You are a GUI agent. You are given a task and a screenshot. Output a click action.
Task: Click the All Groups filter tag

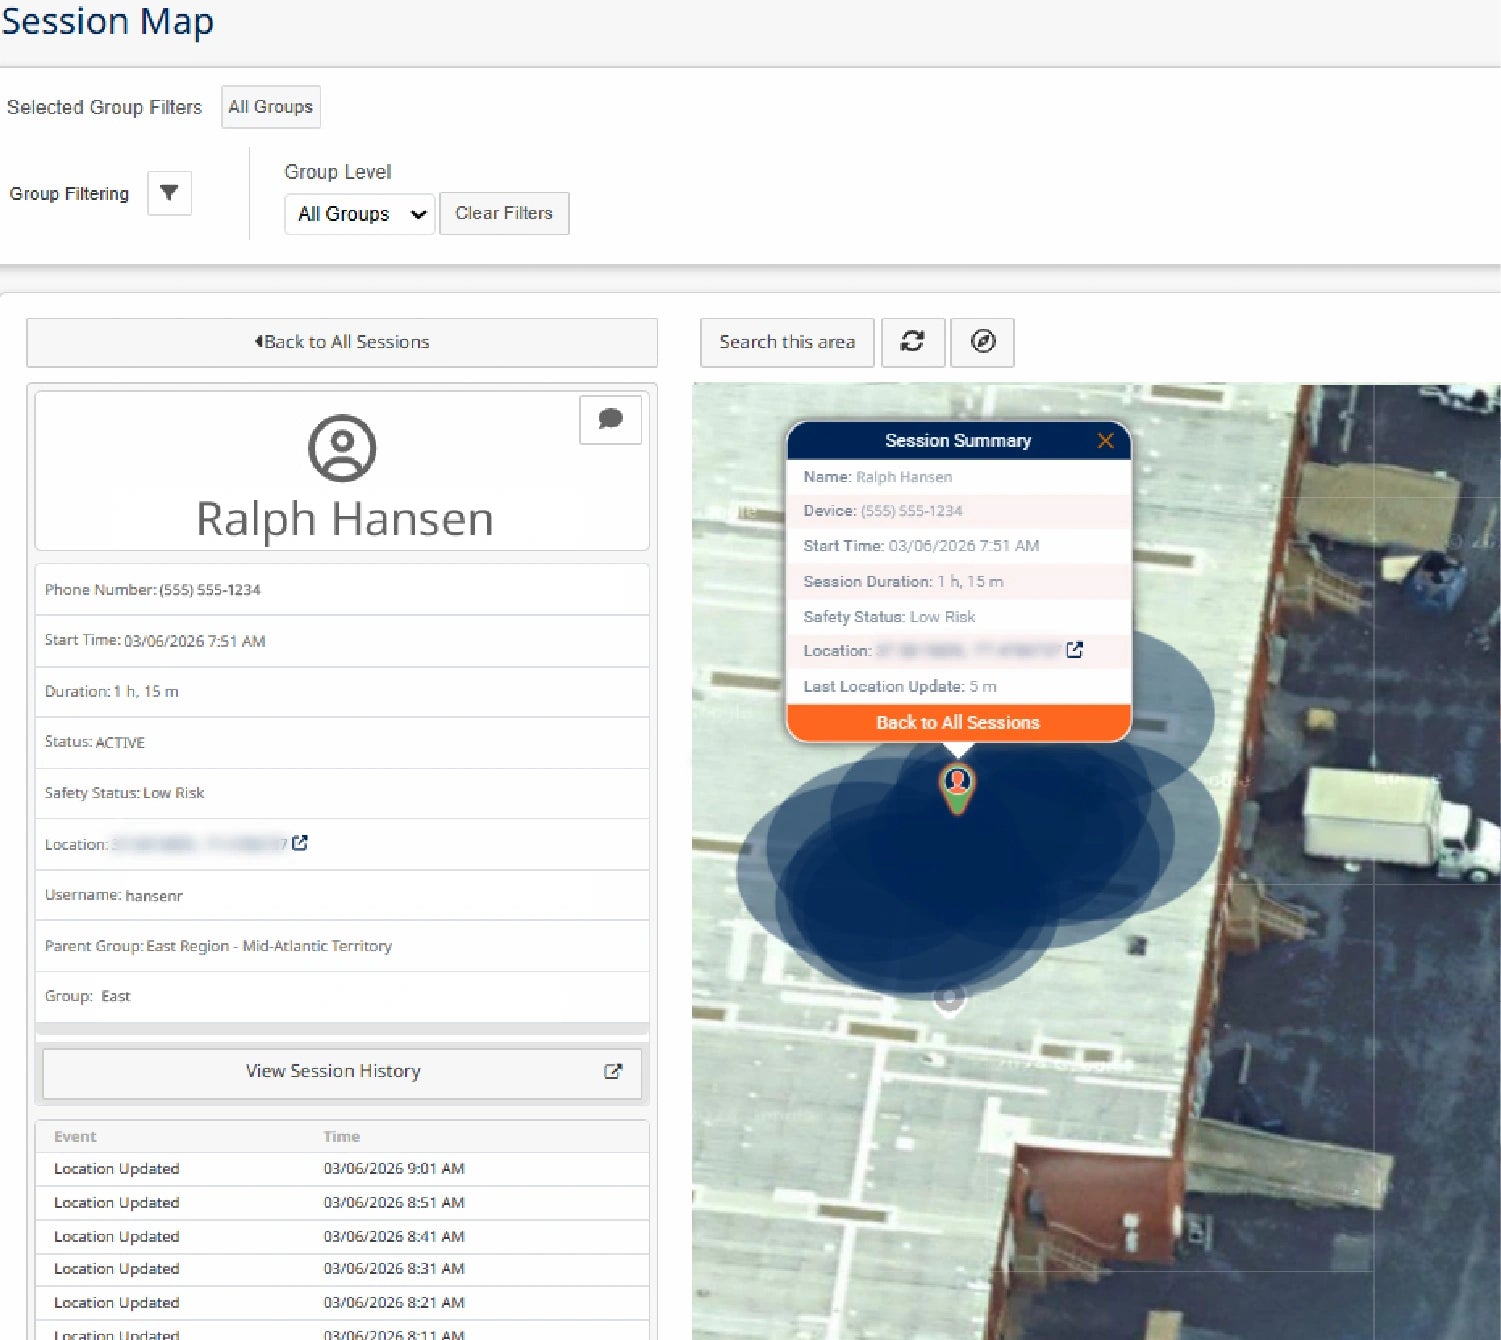click(x=271, y=107)
